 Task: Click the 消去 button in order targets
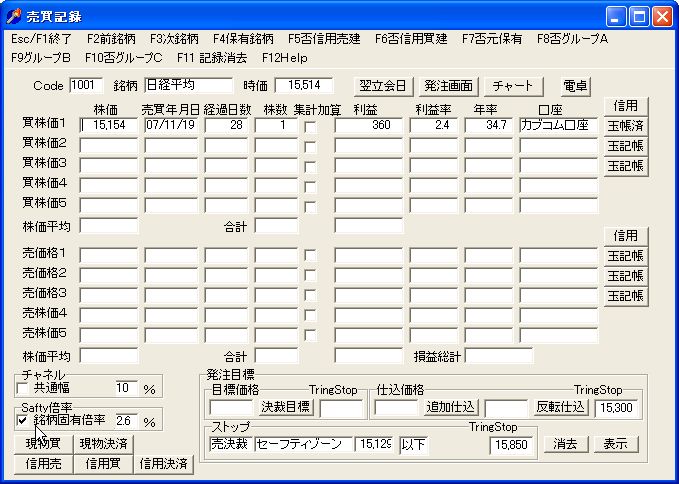pyautogui.click(x=566, y=444)
